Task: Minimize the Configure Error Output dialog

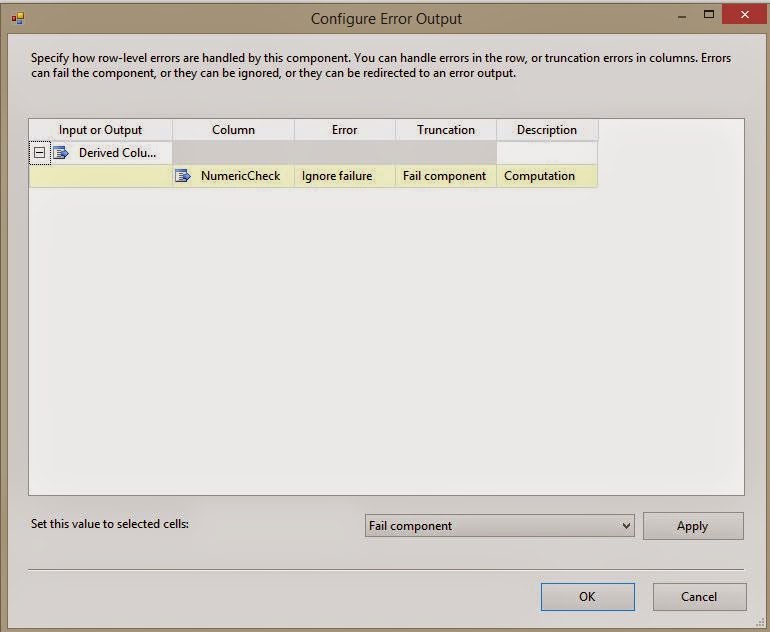Action: click(x=682, y=16)
